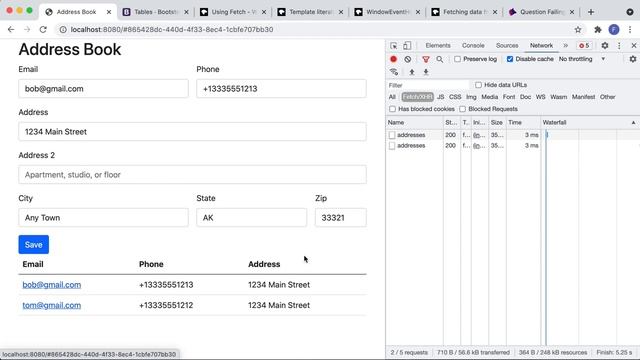
Task: View site information icon in address bar
Action: pos(63,29)
